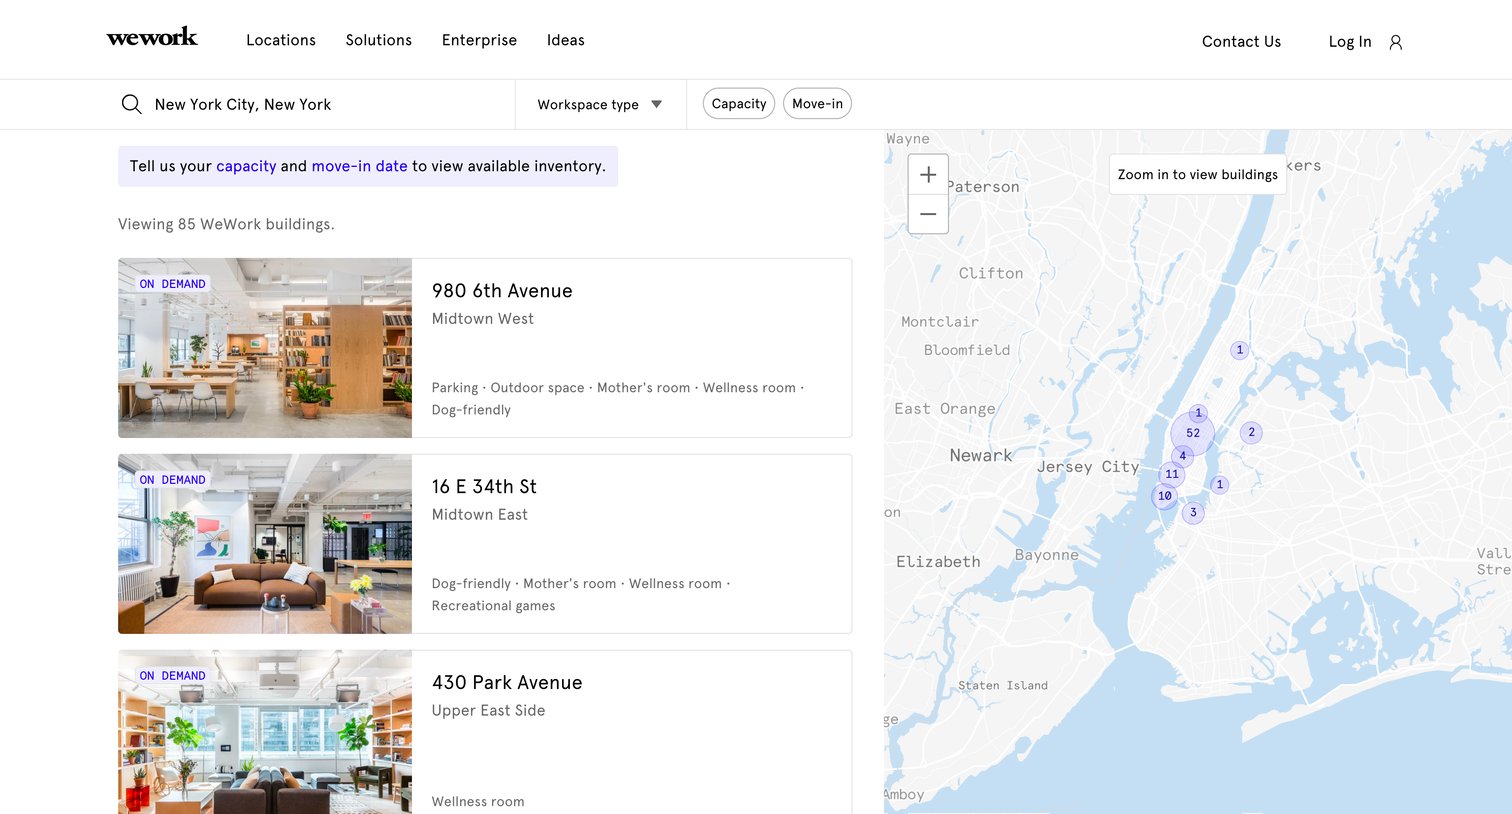
Task: Open the Enterprise menu
Action: (479, 40)
